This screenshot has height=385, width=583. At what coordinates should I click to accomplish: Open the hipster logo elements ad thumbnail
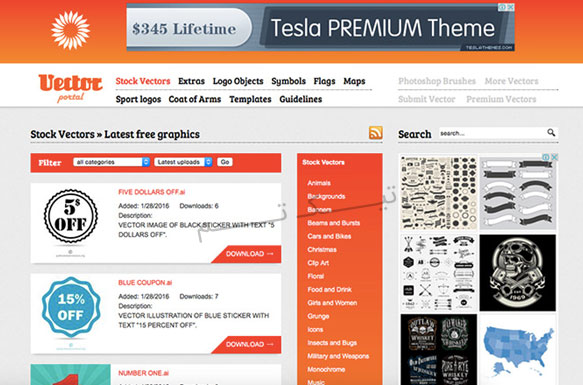pyautogui.click(x=439, y=273)
